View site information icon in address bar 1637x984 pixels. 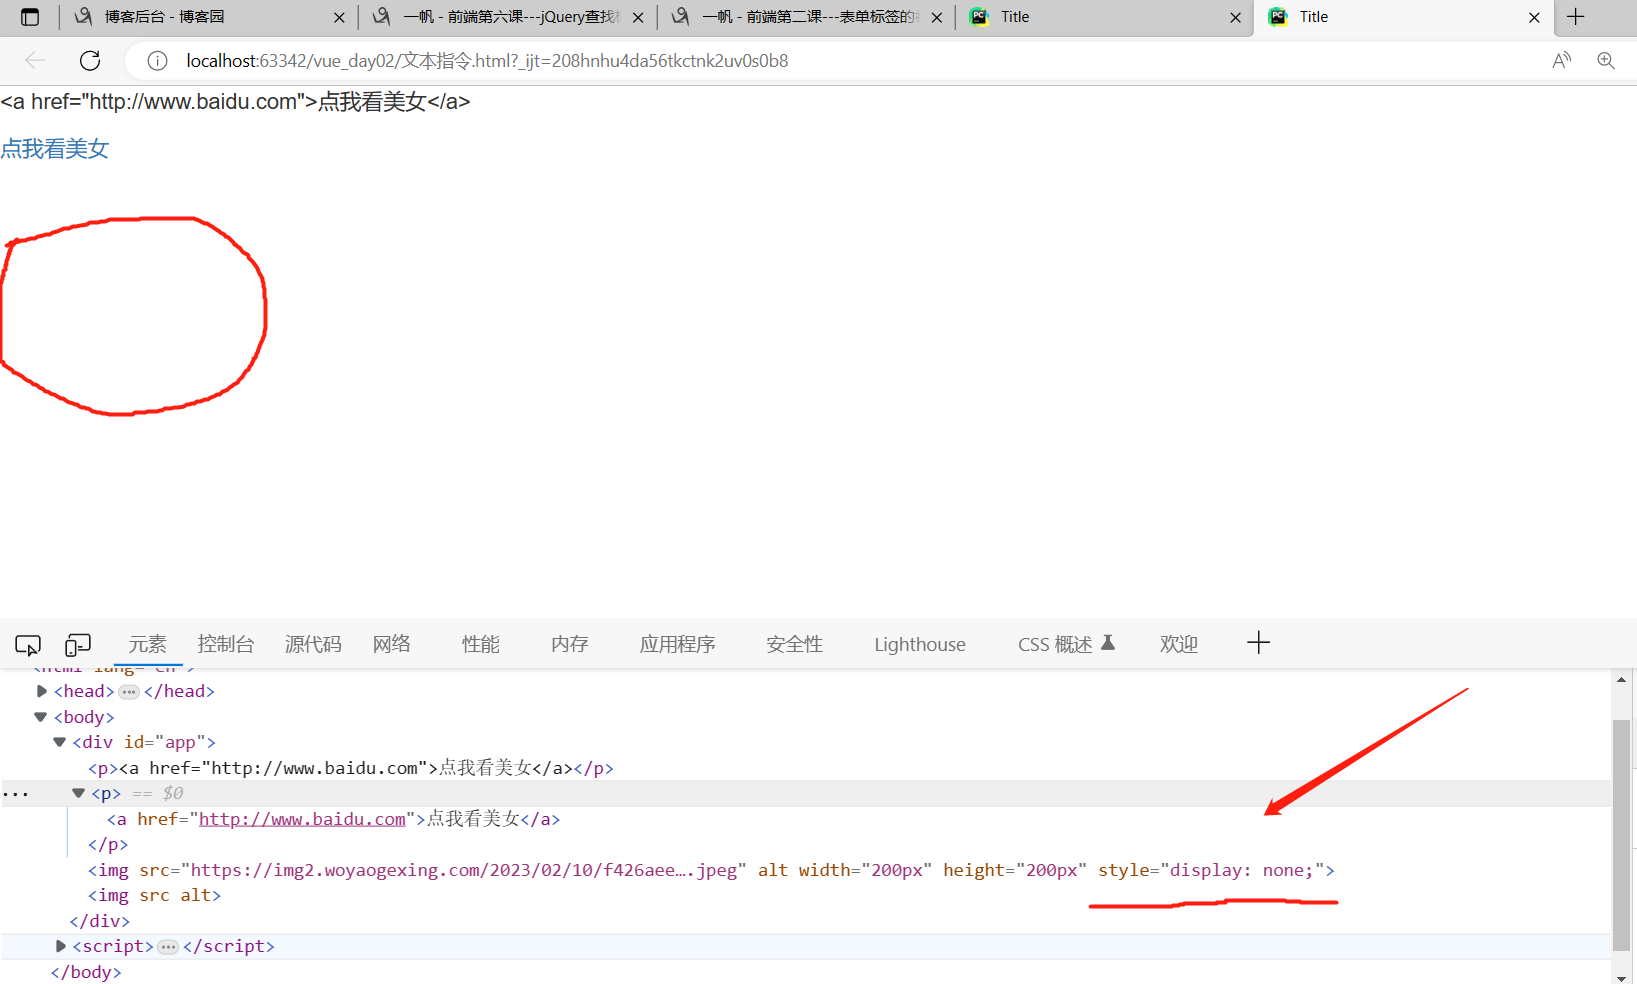(157, 61)
